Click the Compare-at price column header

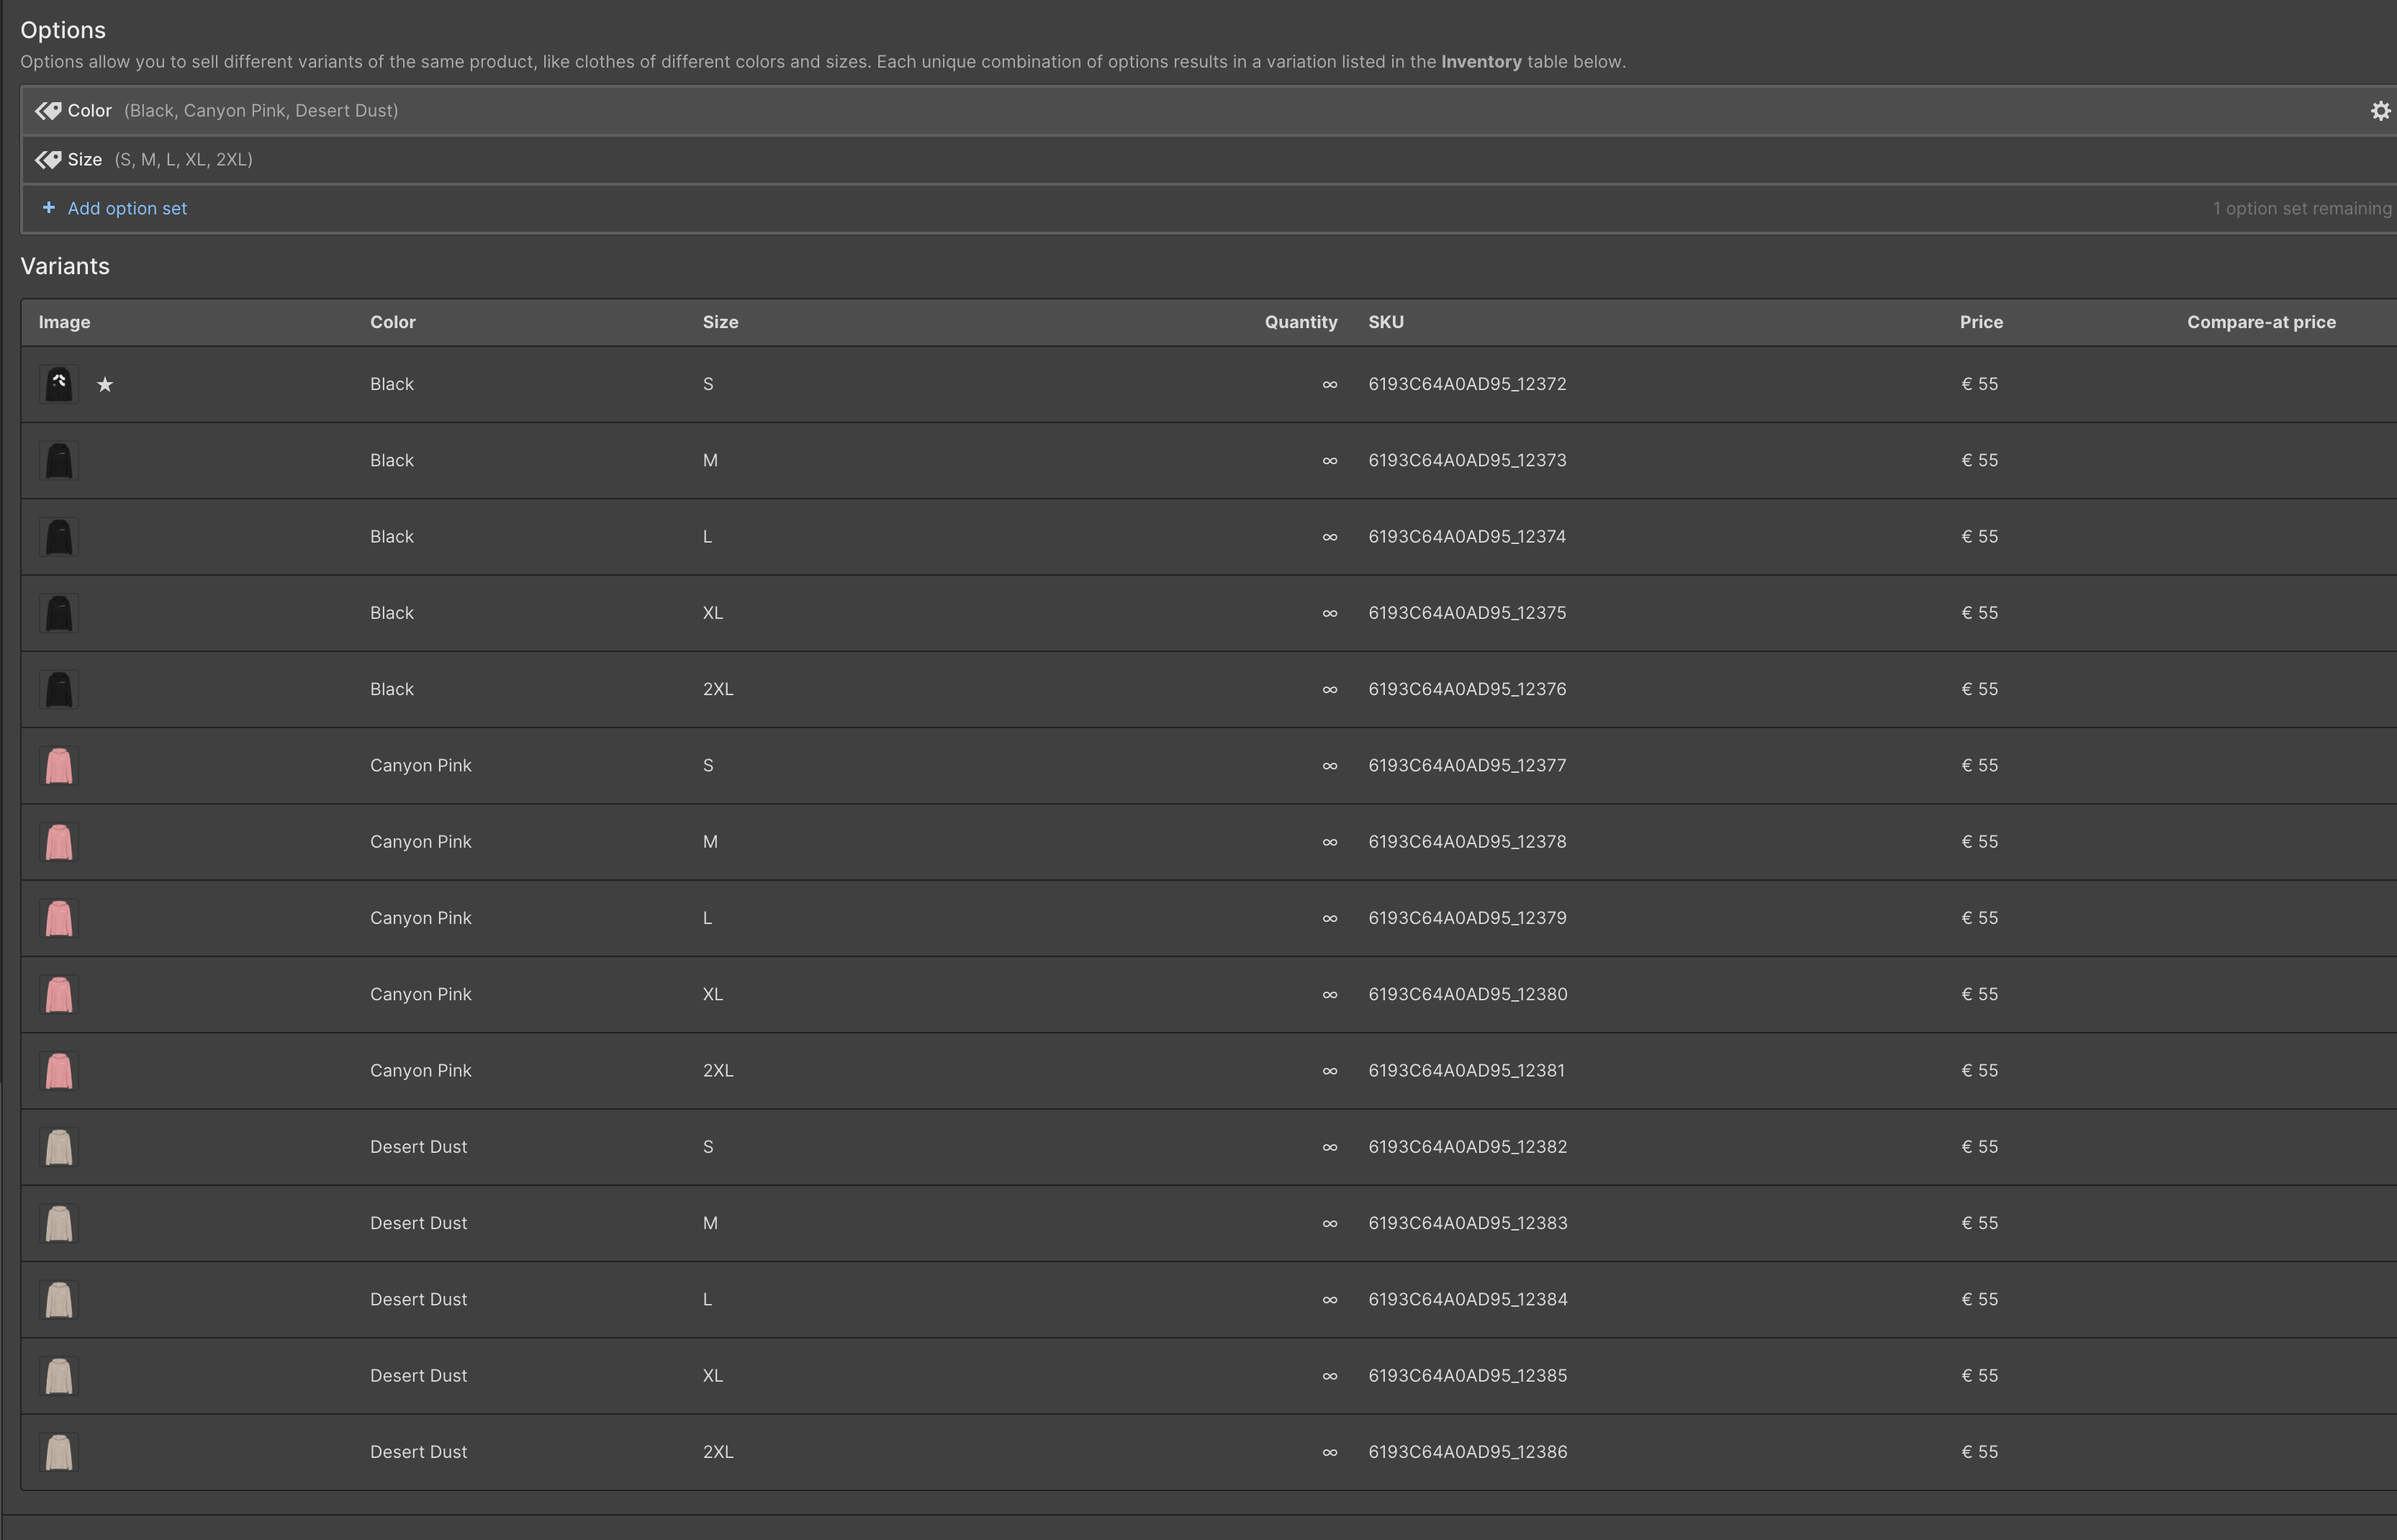coord(2260,322)
